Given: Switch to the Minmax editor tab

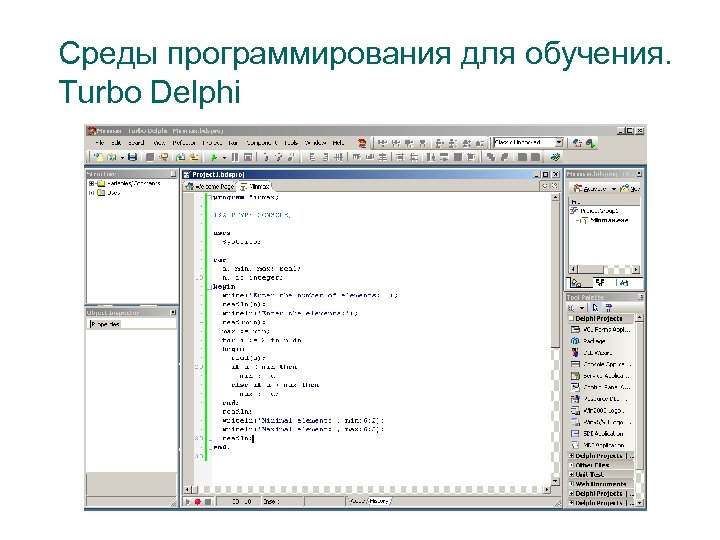Looking at the screenshot, I should pyautogui.click(x=255, y=186).
